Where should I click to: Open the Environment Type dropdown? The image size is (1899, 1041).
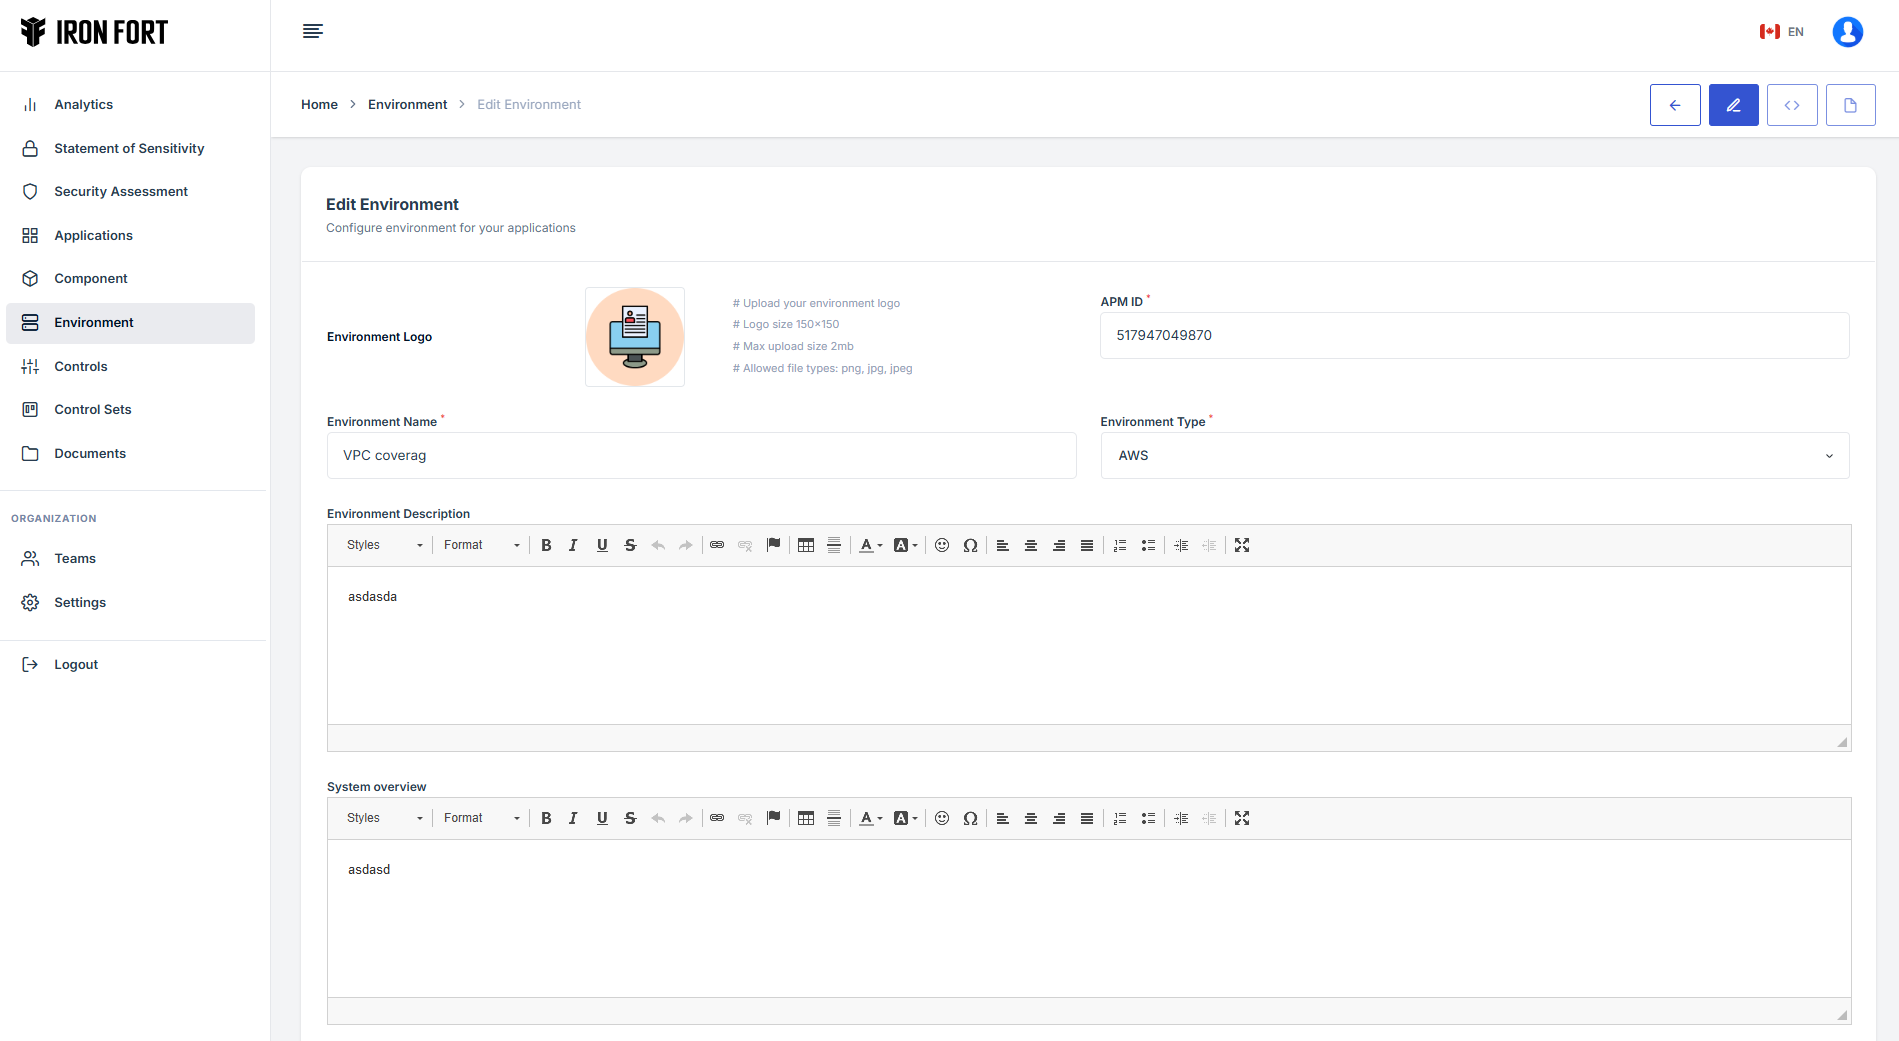click(1474, 455)
